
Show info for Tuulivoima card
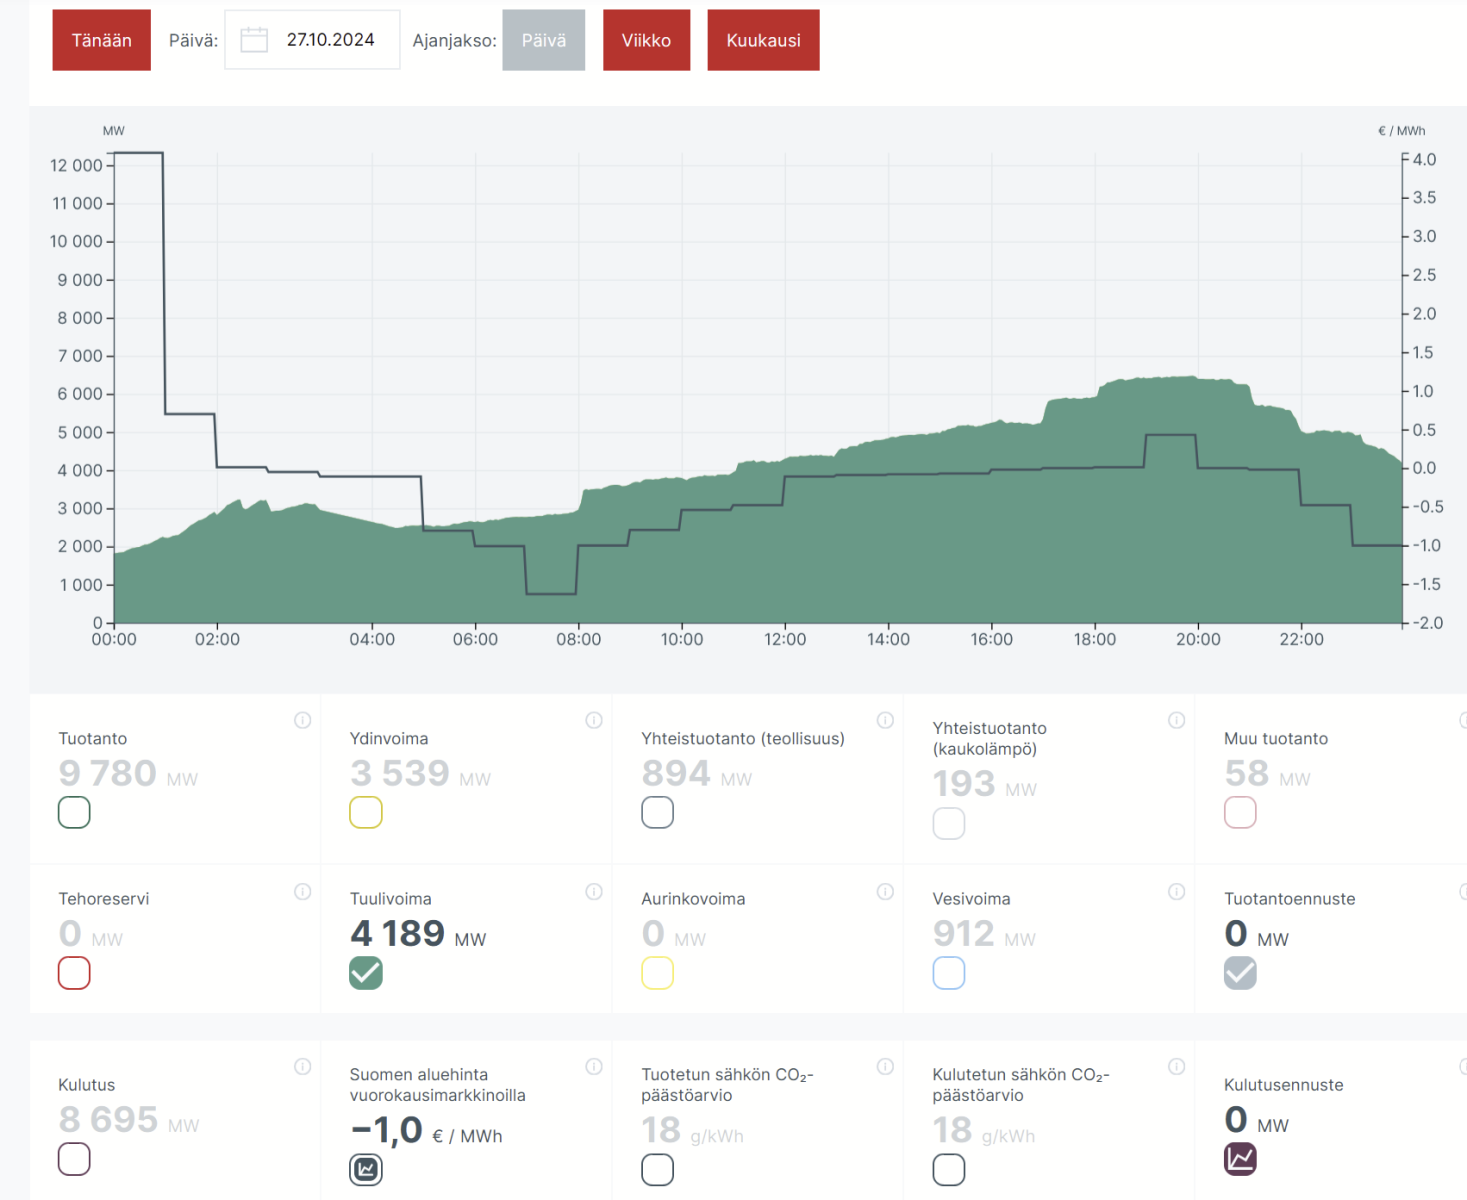593,891
